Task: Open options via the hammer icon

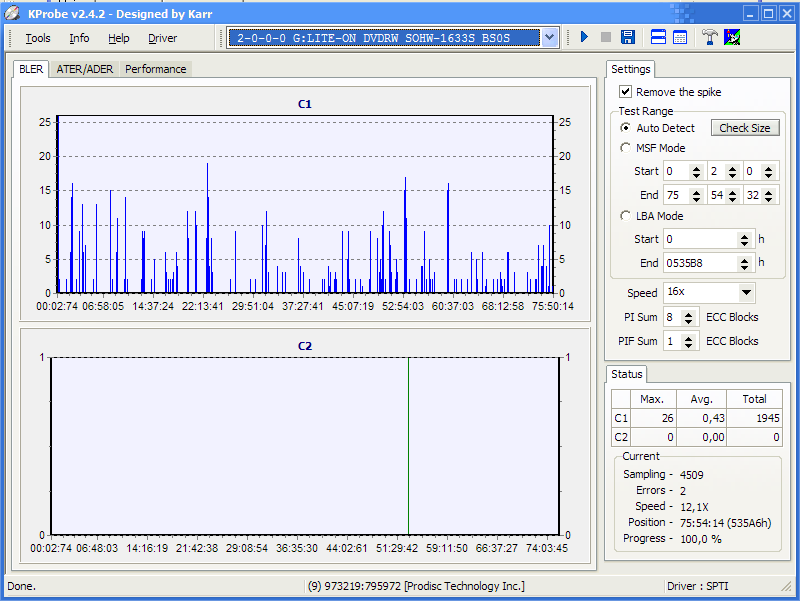Action: coord(710,38)
